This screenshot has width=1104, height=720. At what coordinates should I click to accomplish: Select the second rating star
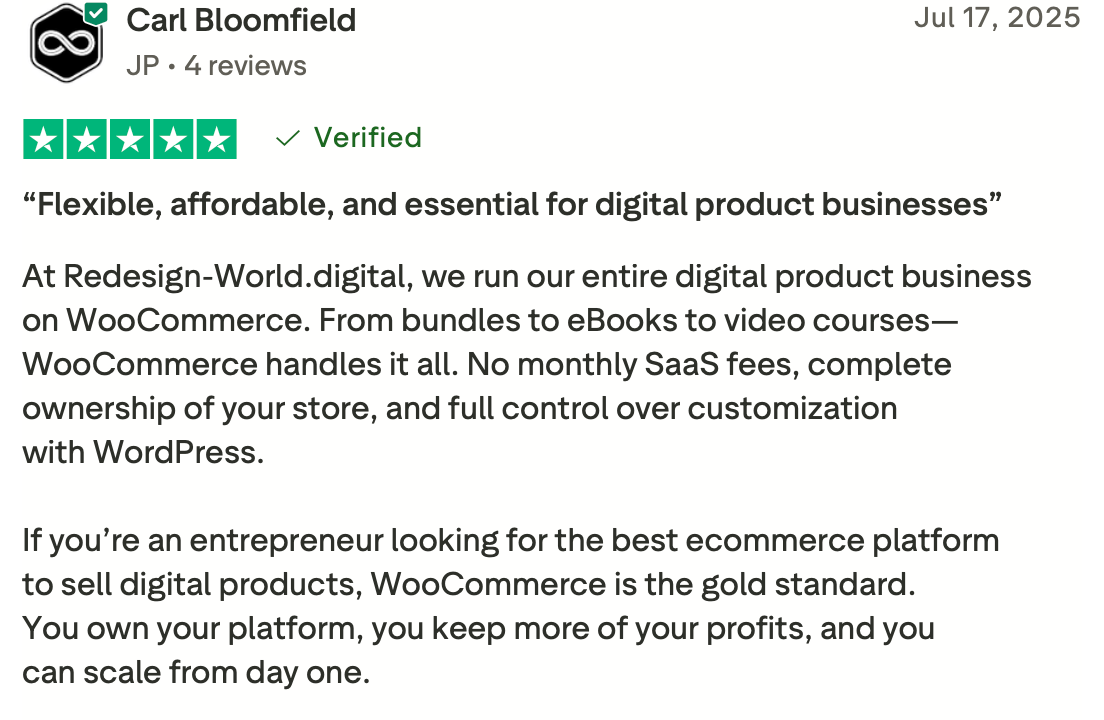(86, 139)
